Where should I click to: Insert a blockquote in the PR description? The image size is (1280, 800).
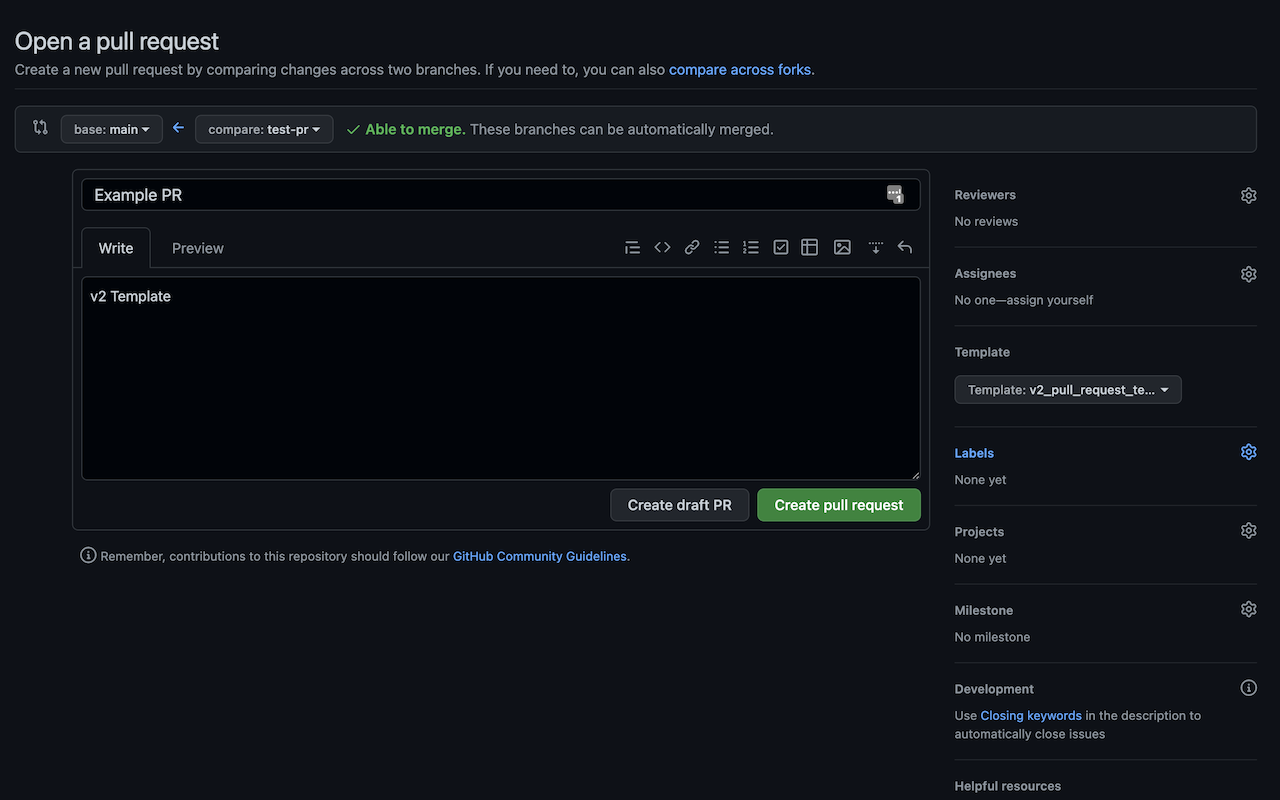point(632,246)
